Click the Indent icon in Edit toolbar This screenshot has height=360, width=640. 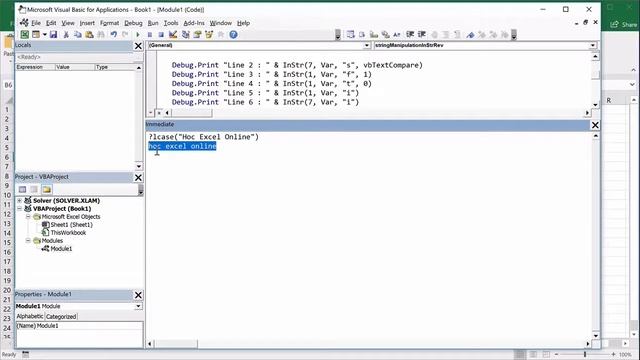[x=410, y=35]
